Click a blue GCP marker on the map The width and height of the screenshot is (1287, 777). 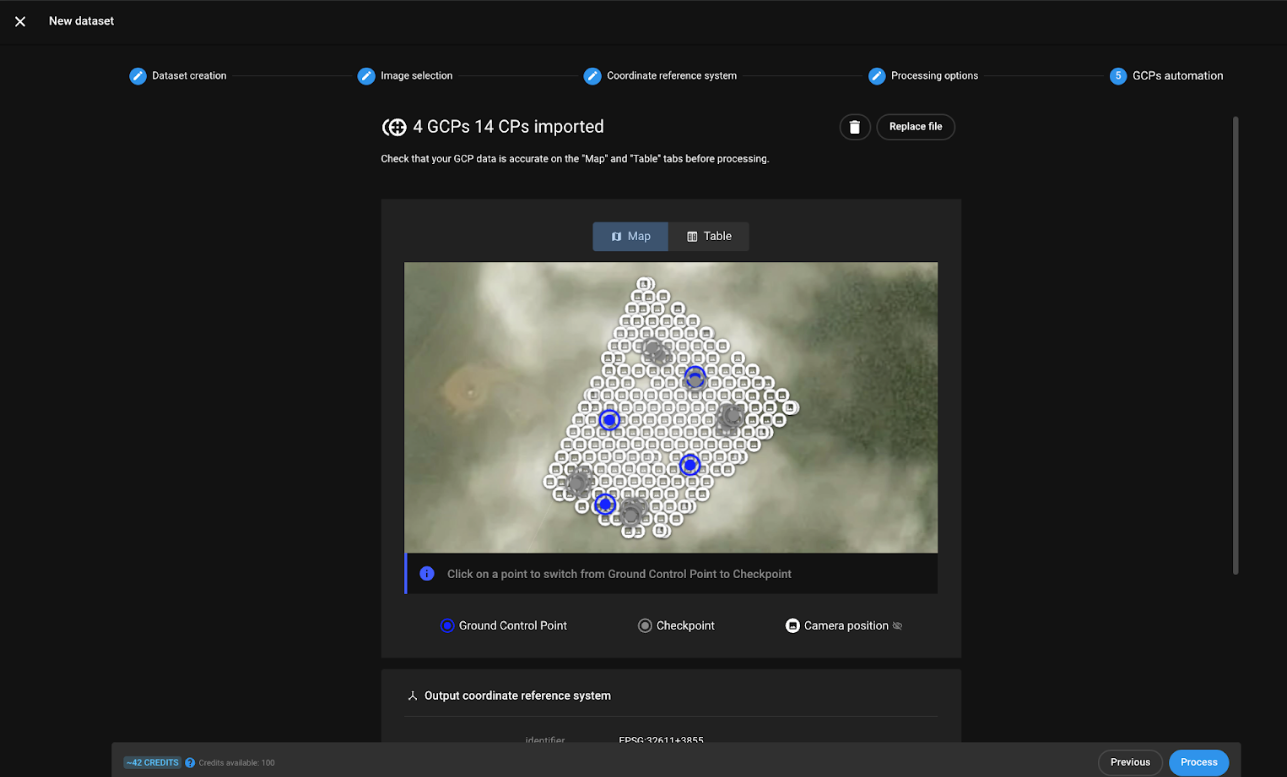609,420
